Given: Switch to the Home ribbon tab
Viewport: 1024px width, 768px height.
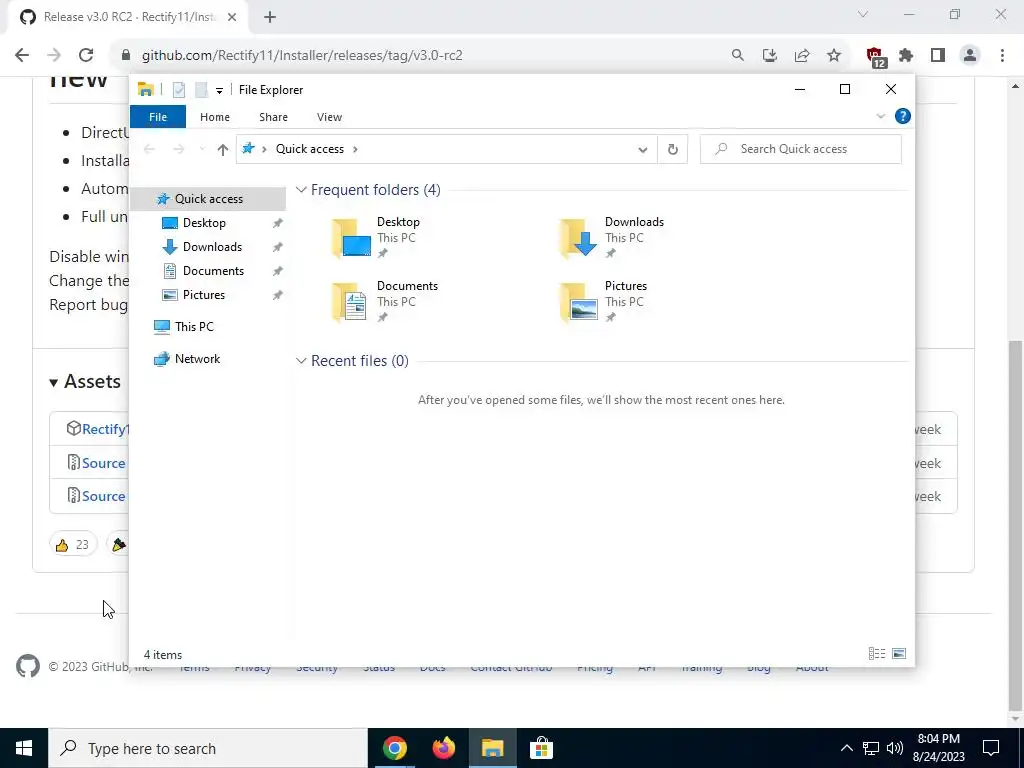Looking at the screenshot, I should coord(215,117).
